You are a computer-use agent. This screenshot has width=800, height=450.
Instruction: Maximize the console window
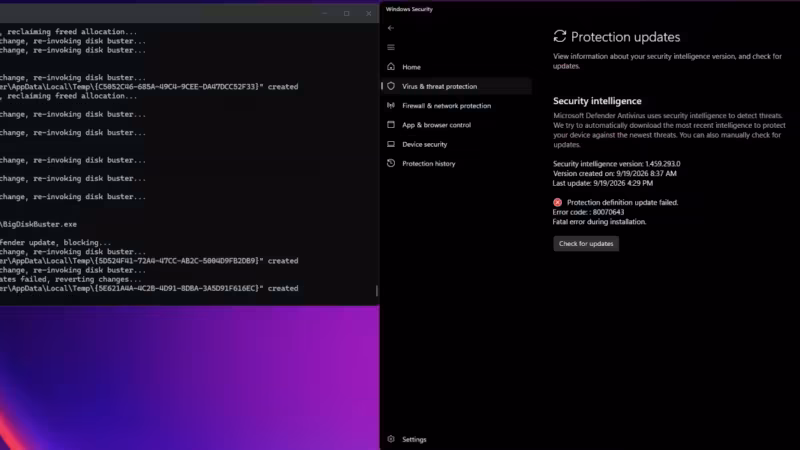click(x=346, y=13)
